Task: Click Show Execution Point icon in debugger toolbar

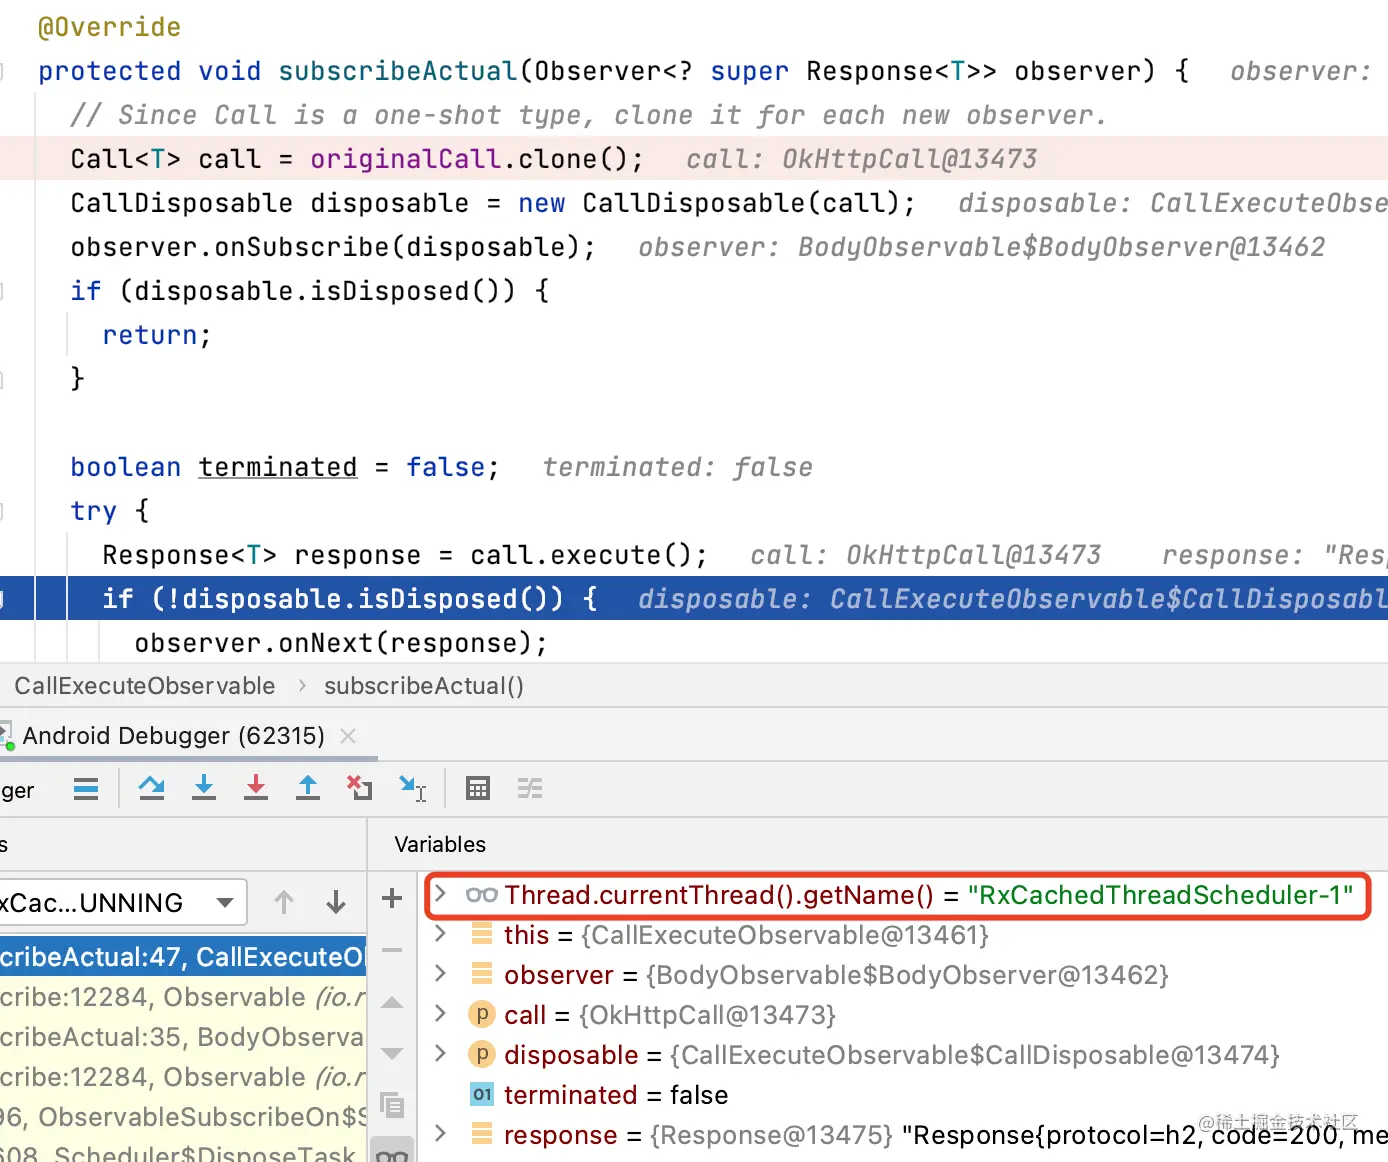Action: pyautogui.click(x=86, y=789)
